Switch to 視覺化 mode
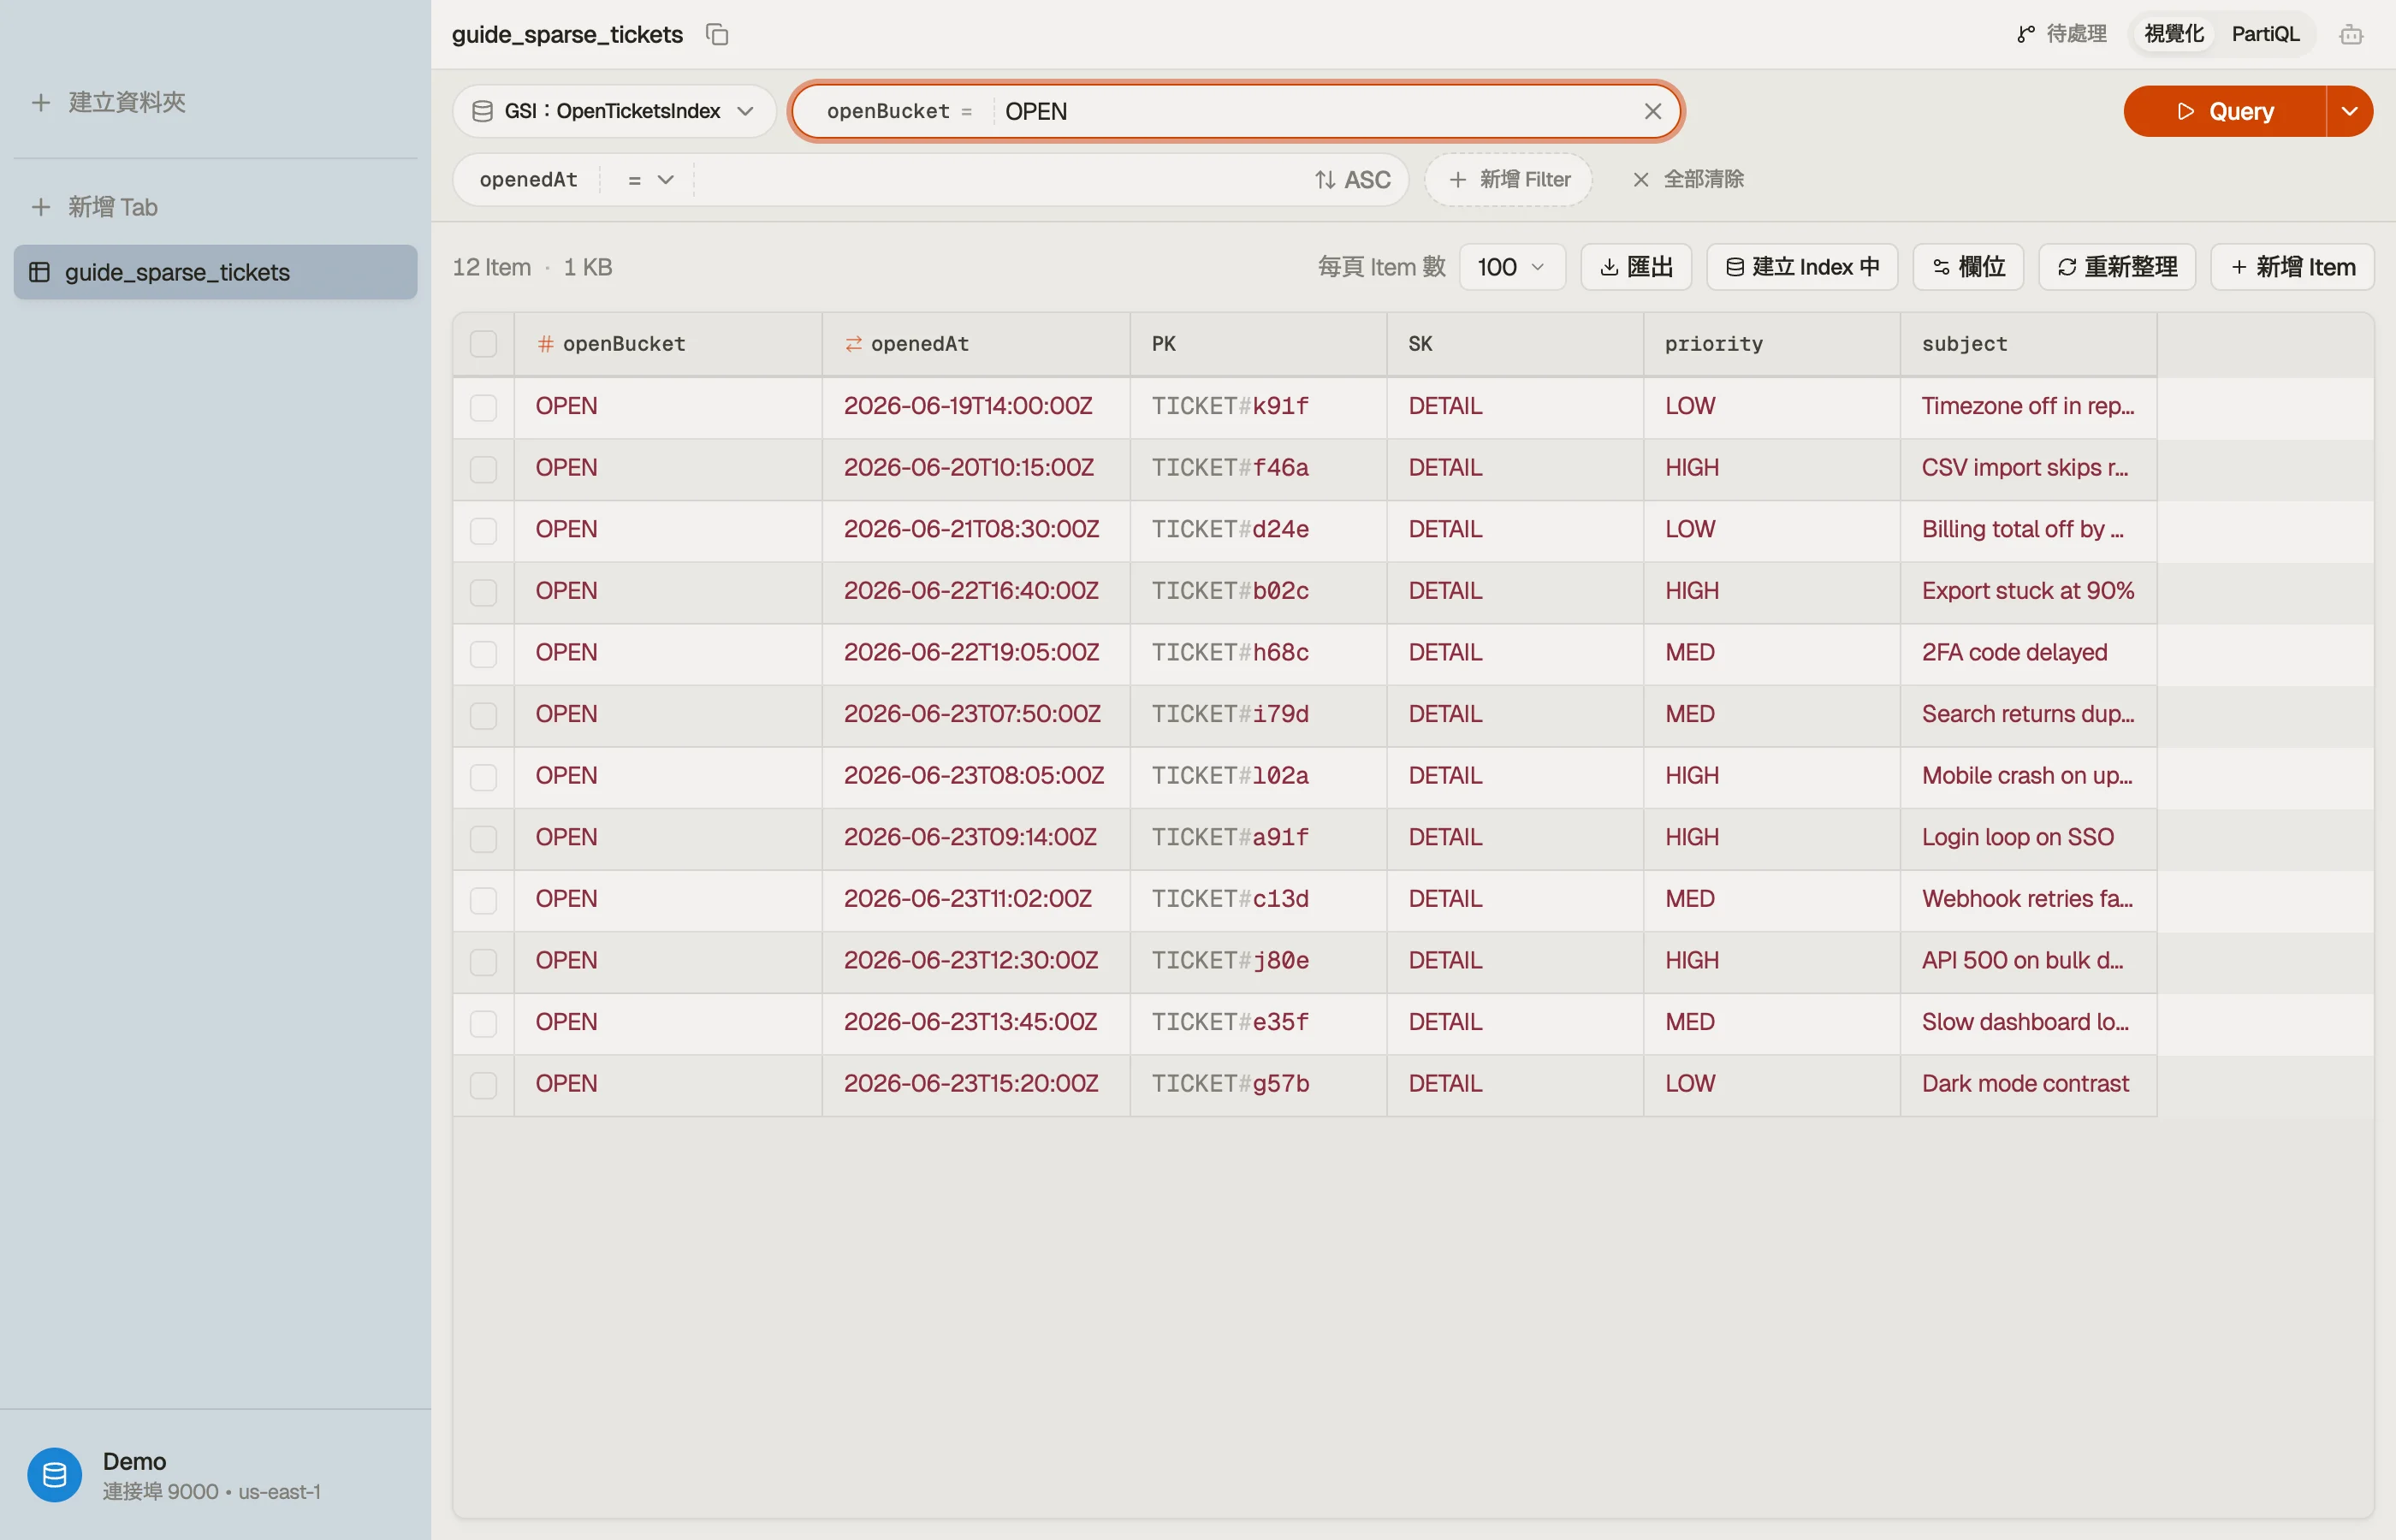Screen dimensions: 2396x1540 [x=2174, y=34]
